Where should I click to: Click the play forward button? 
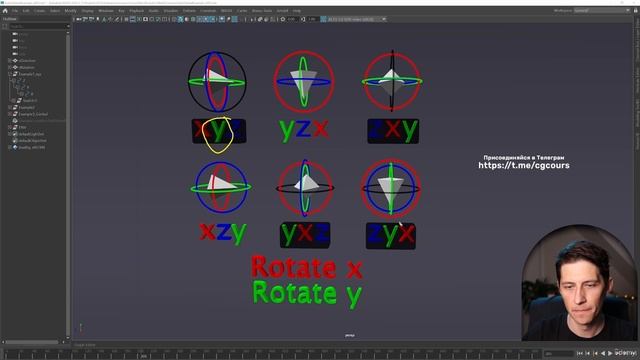[x=610, y=353]
